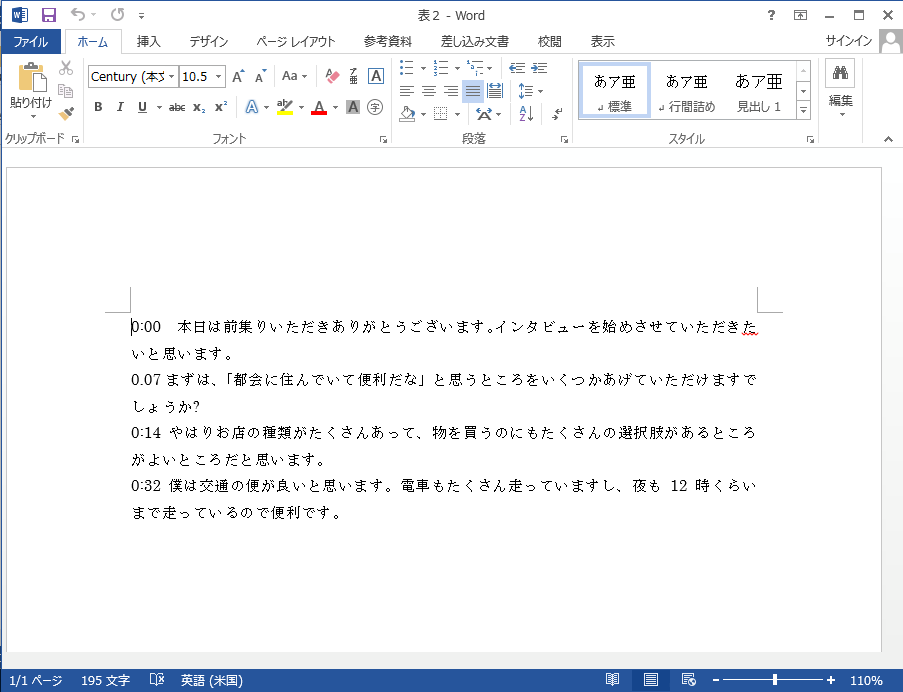903x692 pixels.
Task: Select the 見出し 1 style
Action: pyautogui.click(x=759, y=90)
